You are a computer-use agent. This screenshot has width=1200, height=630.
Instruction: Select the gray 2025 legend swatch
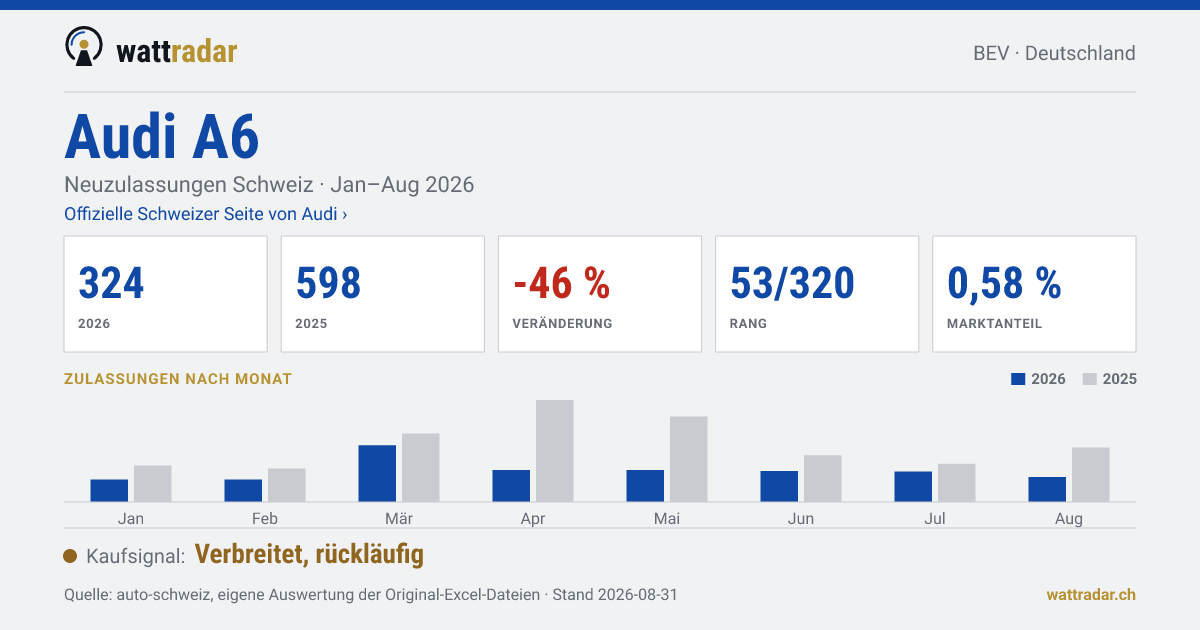[1091, 379]
